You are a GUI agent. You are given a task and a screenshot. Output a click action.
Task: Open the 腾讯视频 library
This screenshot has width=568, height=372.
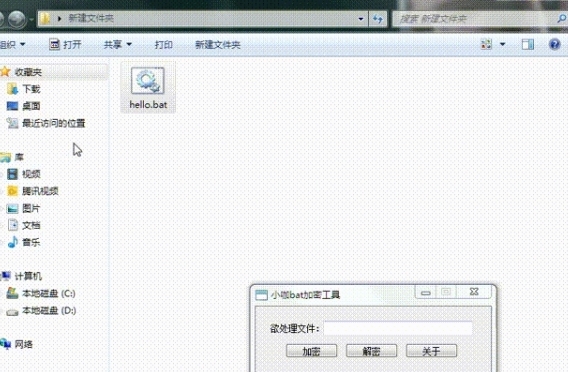click(33, 191)
